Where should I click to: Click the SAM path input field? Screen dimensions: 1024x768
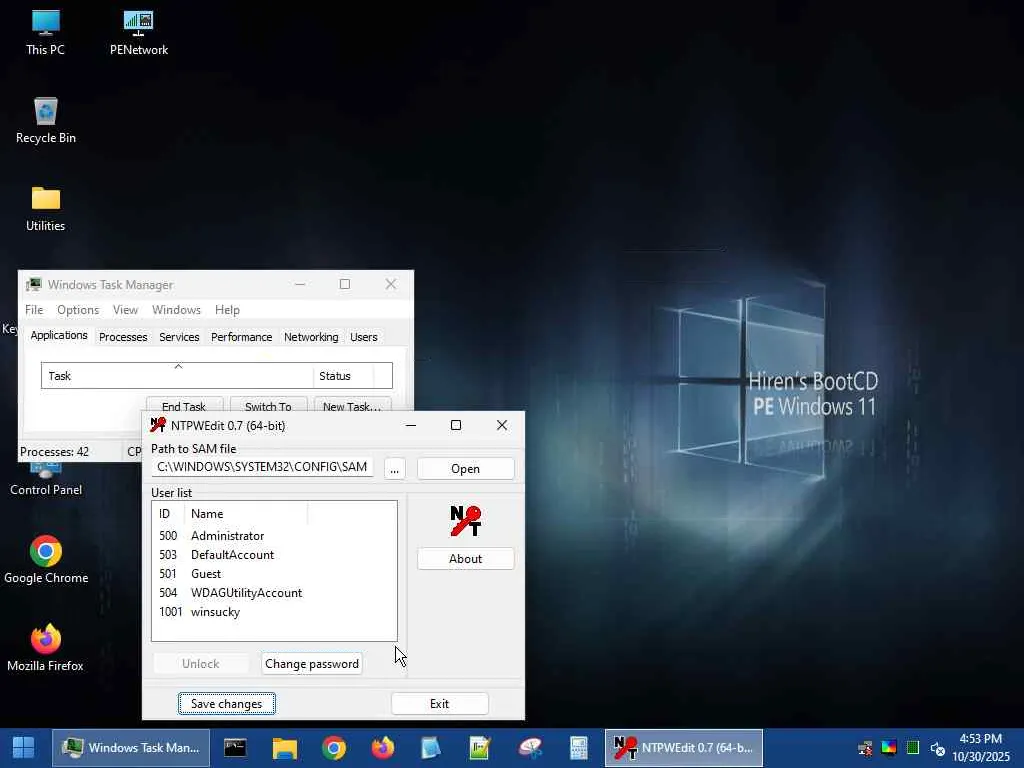tap(263, 468)
